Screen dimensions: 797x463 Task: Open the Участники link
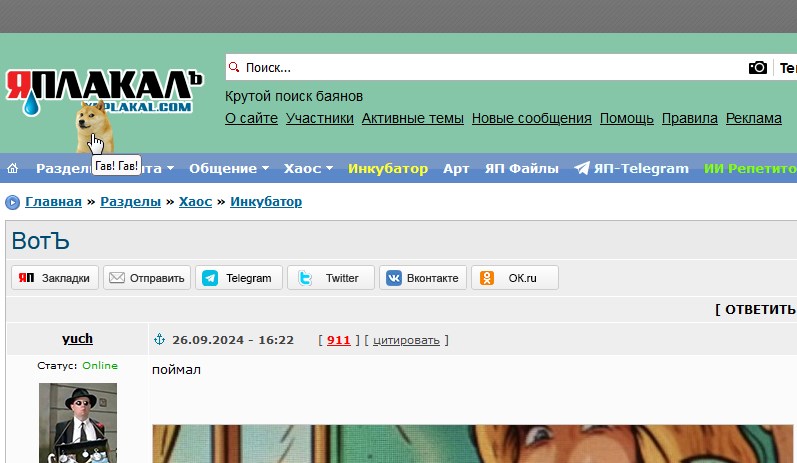coord(320,118)
